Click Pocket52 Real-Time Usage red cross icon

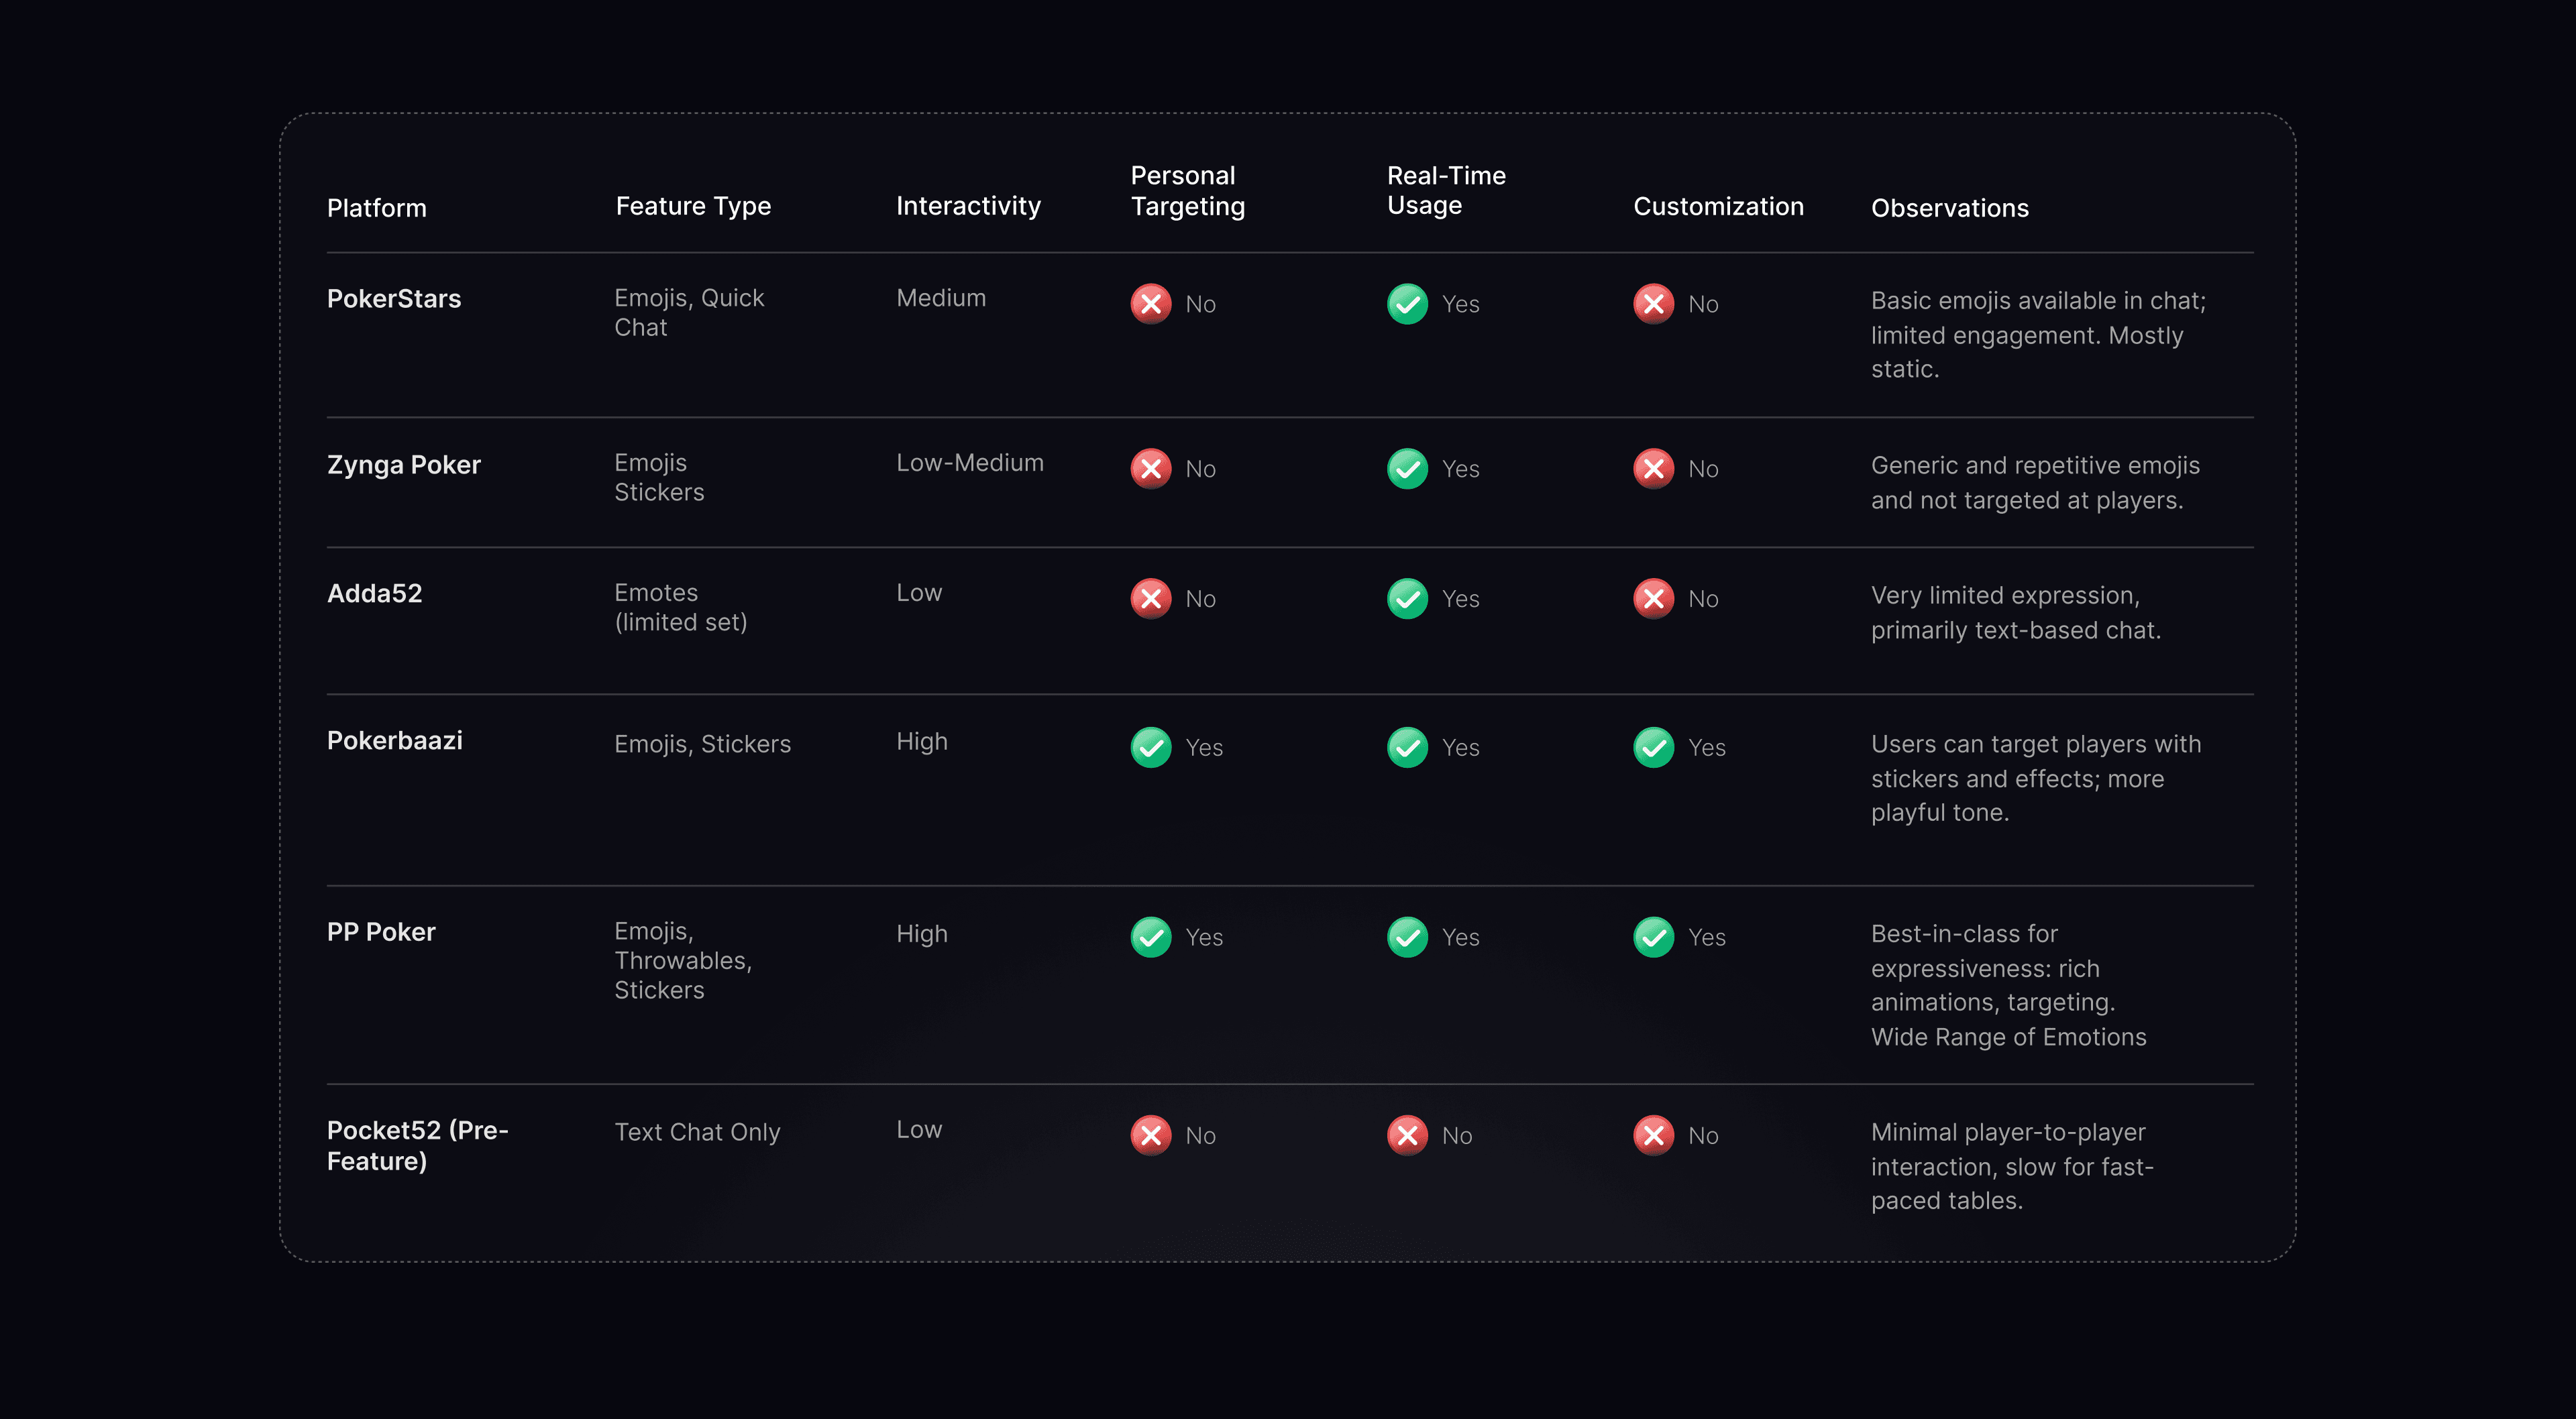pyautogui.click(x=1407, y=1135)
